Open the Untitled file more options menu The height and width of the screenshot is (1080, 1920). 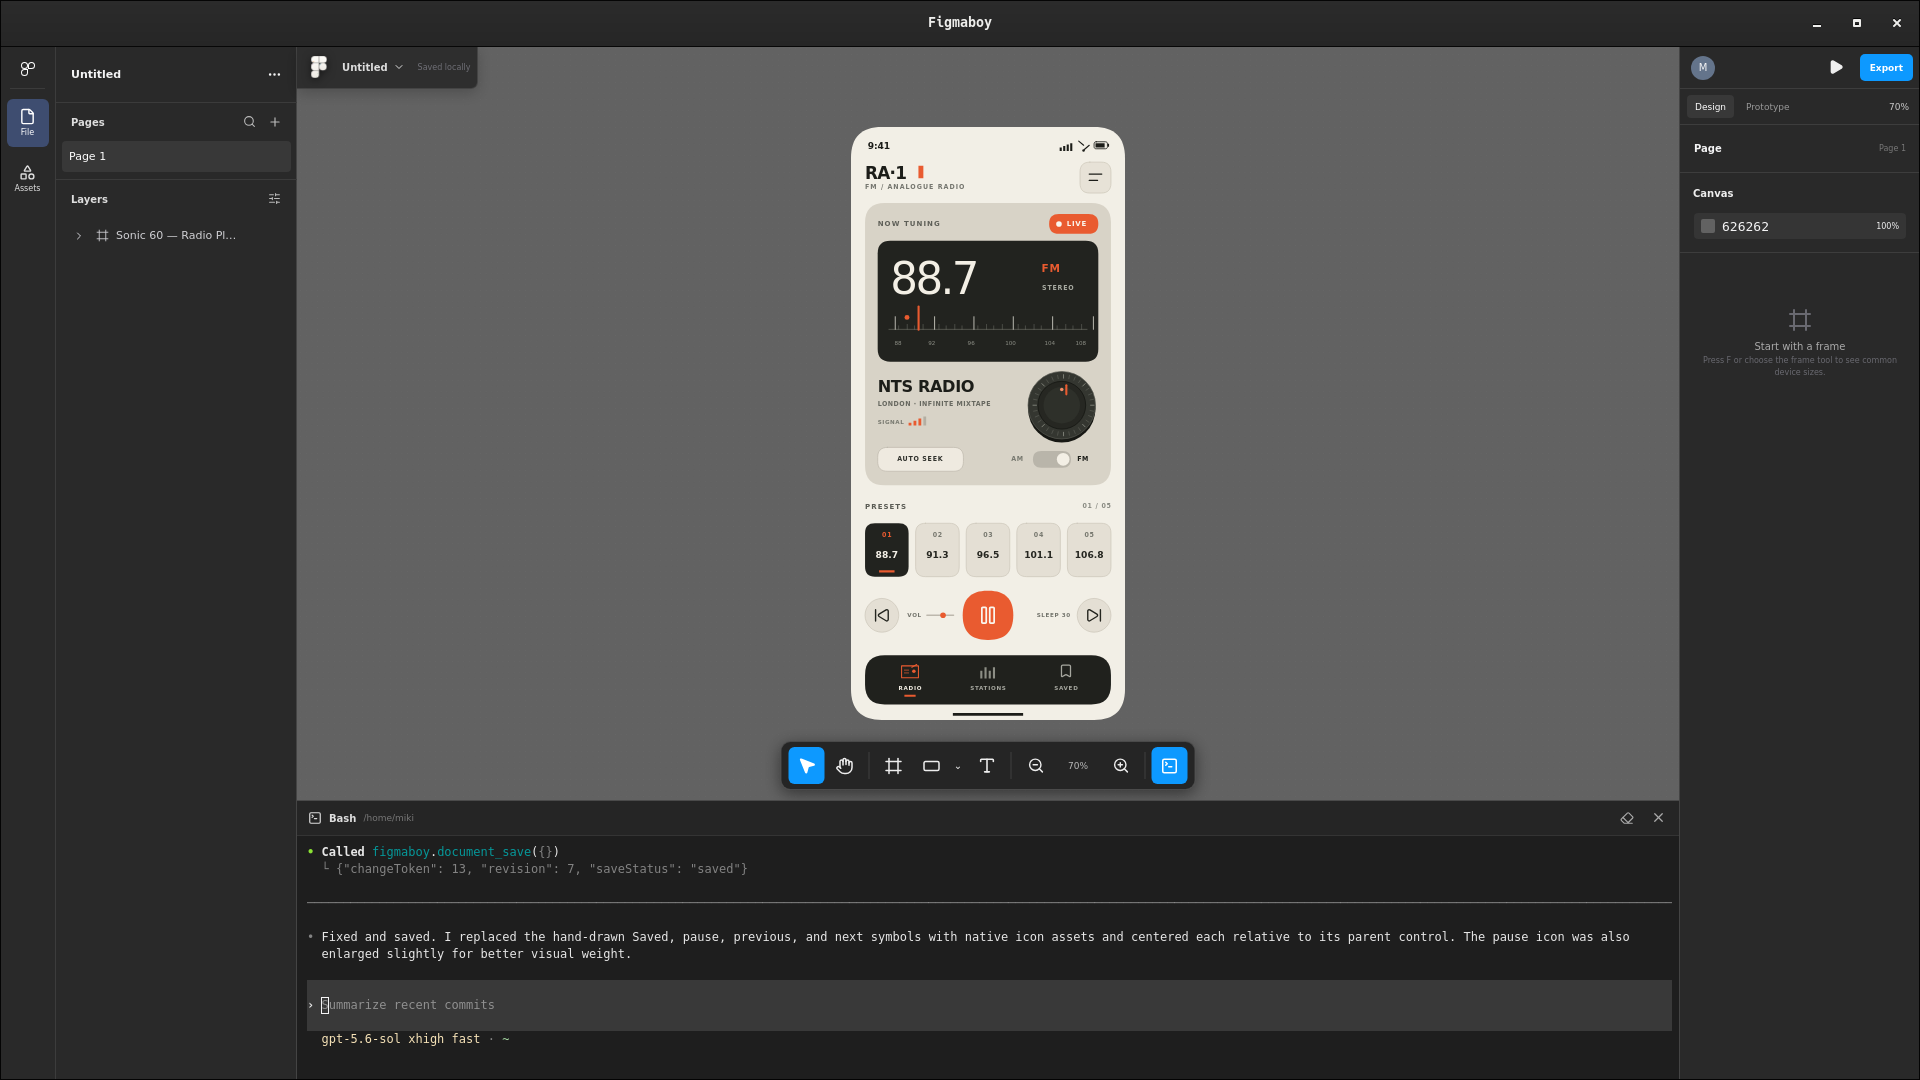click(274, 74)
